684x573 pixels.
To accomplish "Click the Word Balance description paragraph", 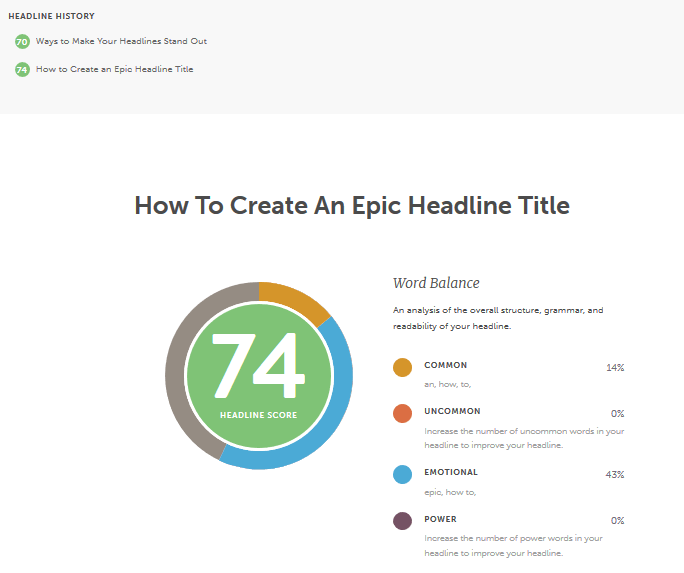I will point(498,318).
